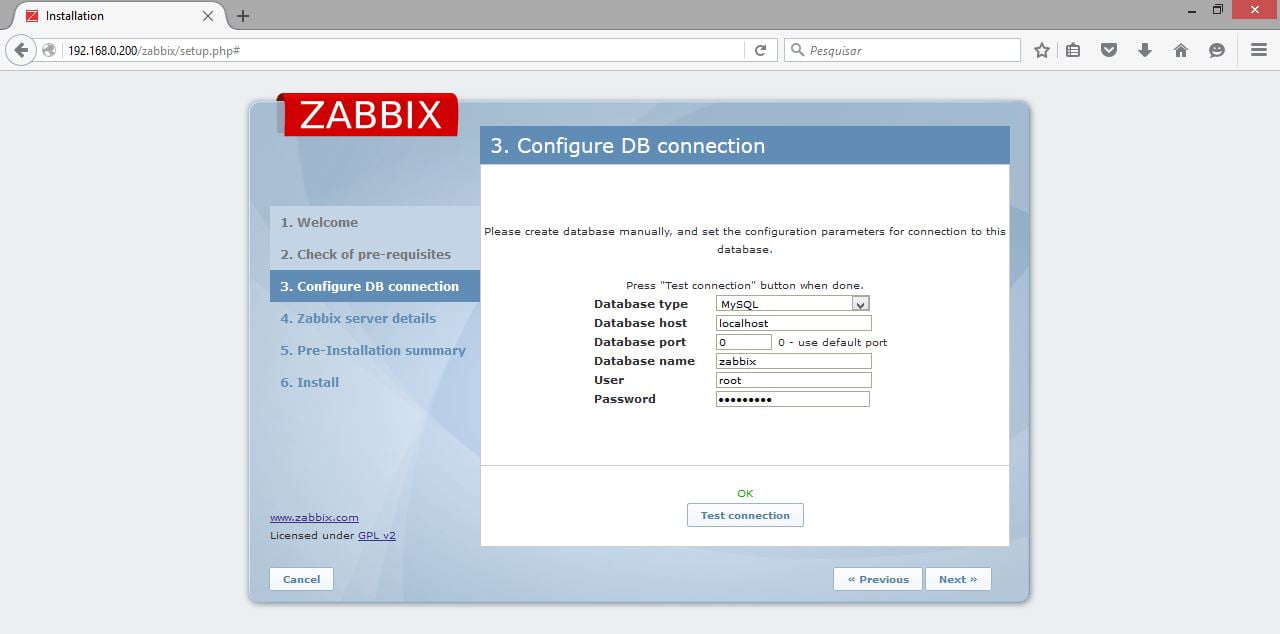1280x634 pixels.
Task: Bookmark this page with the star icon
Action: coord(1041,50)
